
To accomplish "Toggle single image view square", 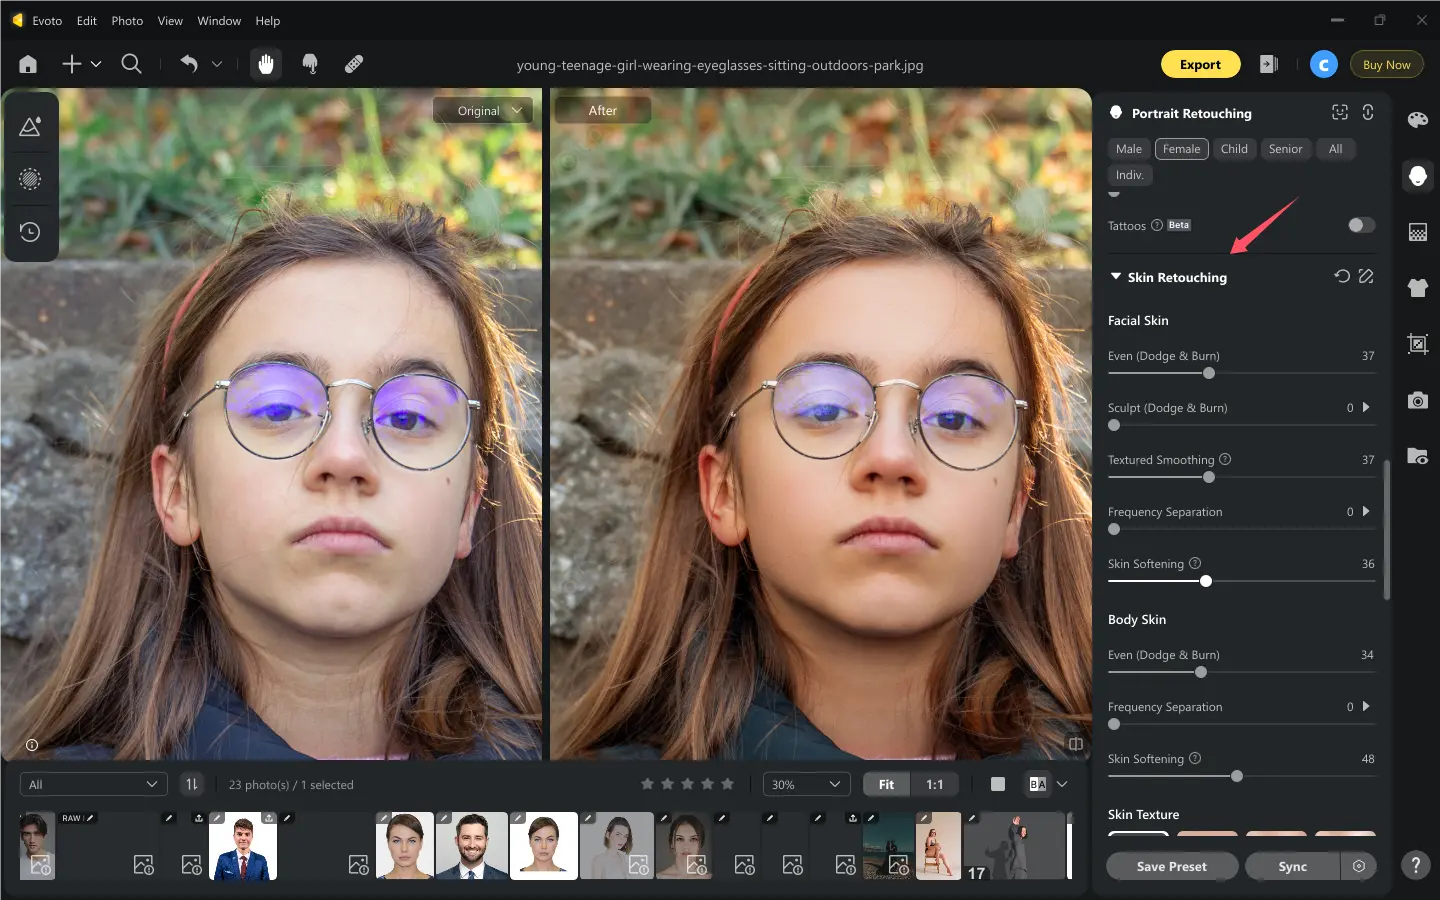I will tap(997, 784).
